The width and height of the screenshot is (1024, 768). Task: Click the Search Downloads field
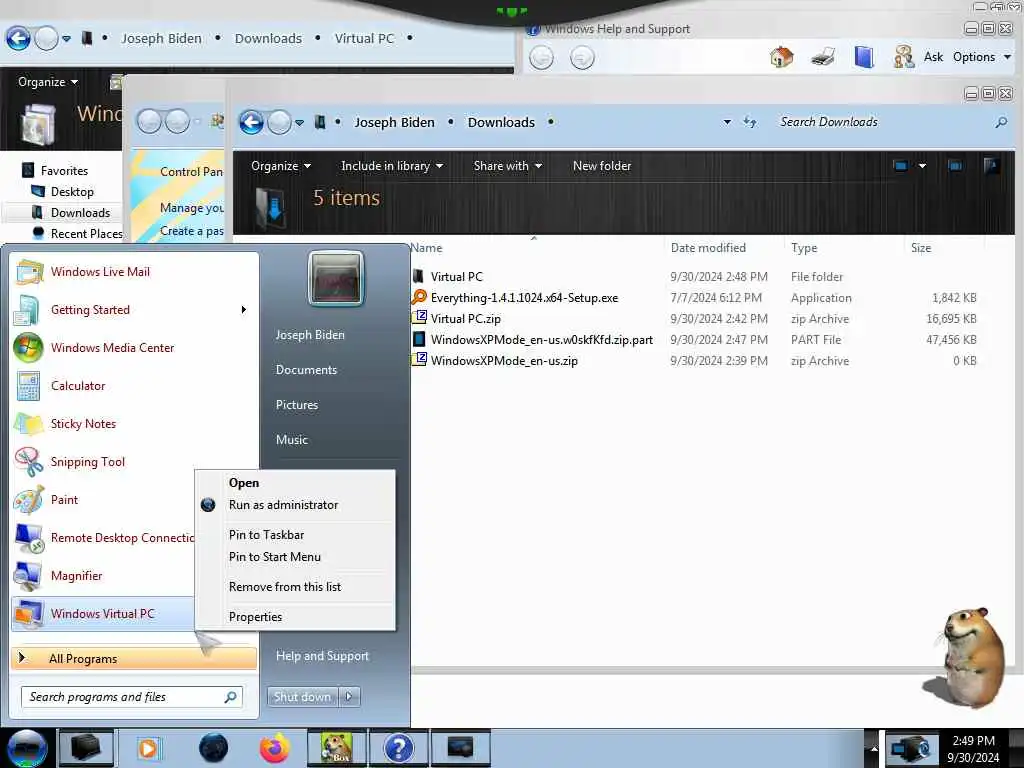point(885,122)
